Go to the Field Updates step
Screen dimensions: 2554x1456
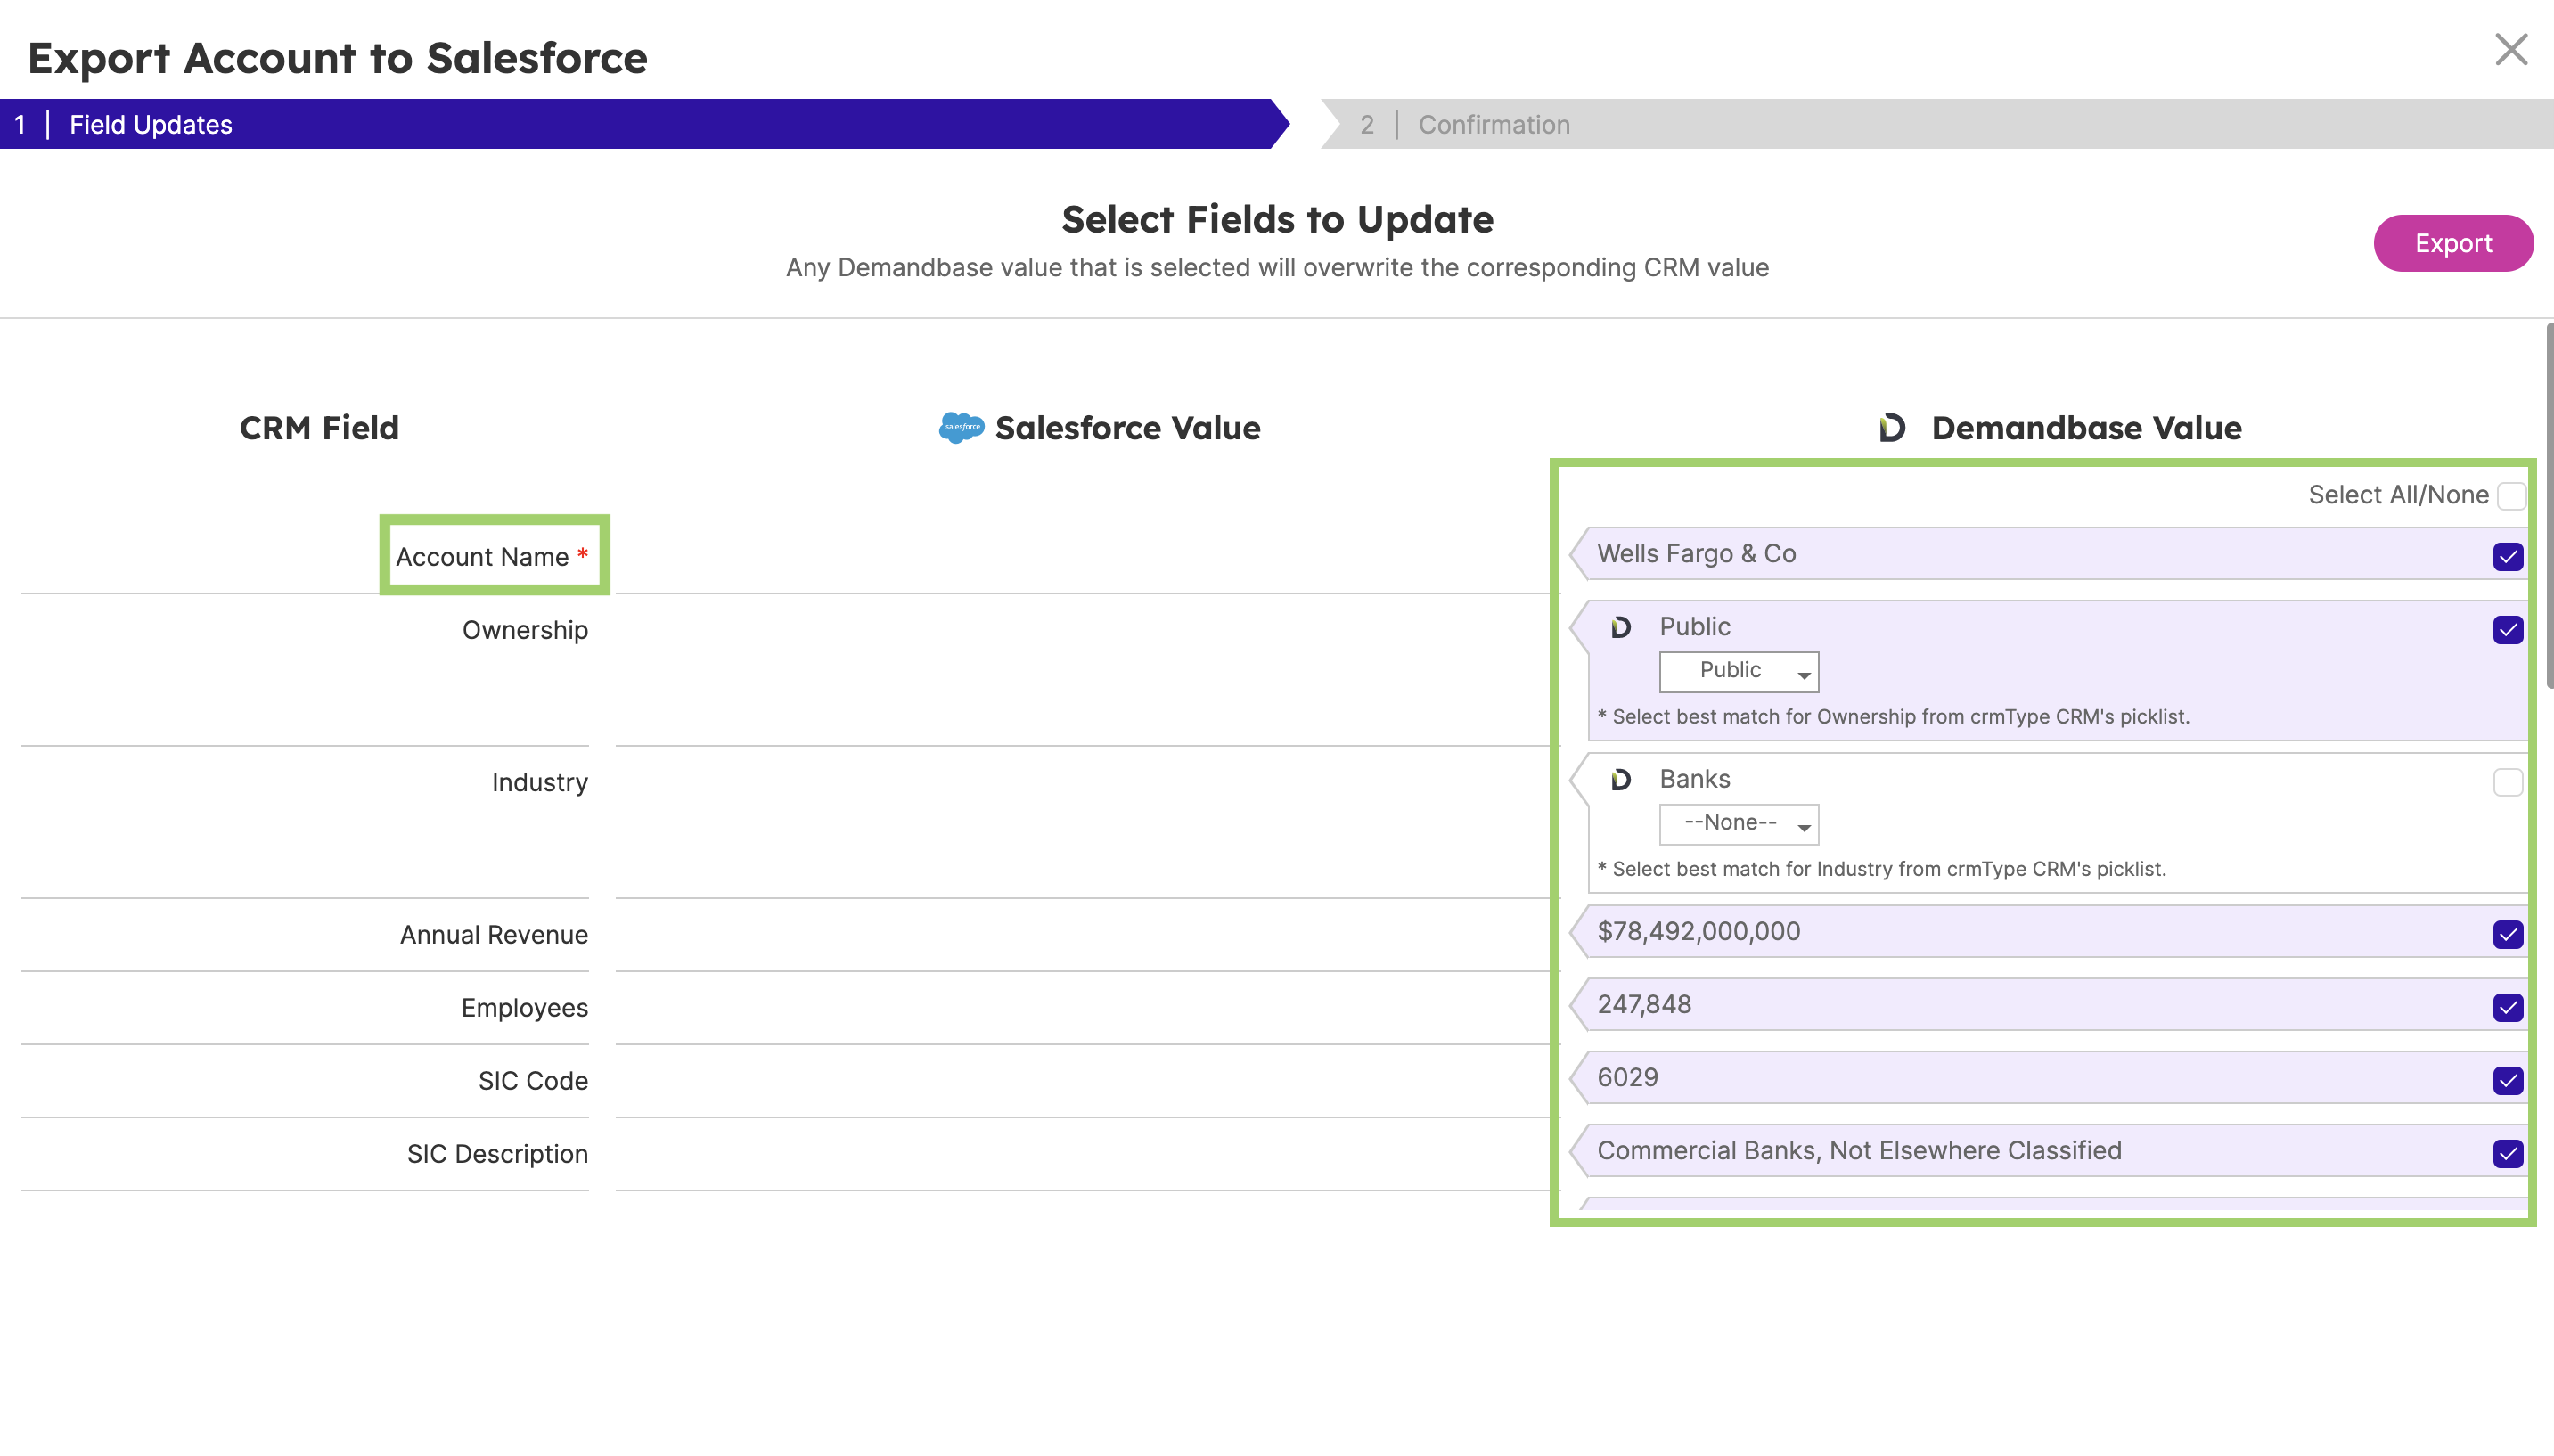(x=150, y=124)
